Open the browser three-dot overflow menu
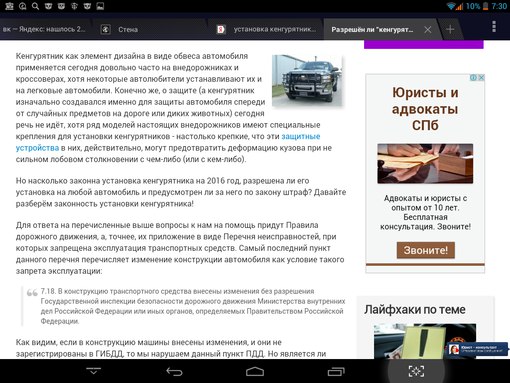Image resolution: width=510 pixels, height=383 pixels. pos(494,27)
